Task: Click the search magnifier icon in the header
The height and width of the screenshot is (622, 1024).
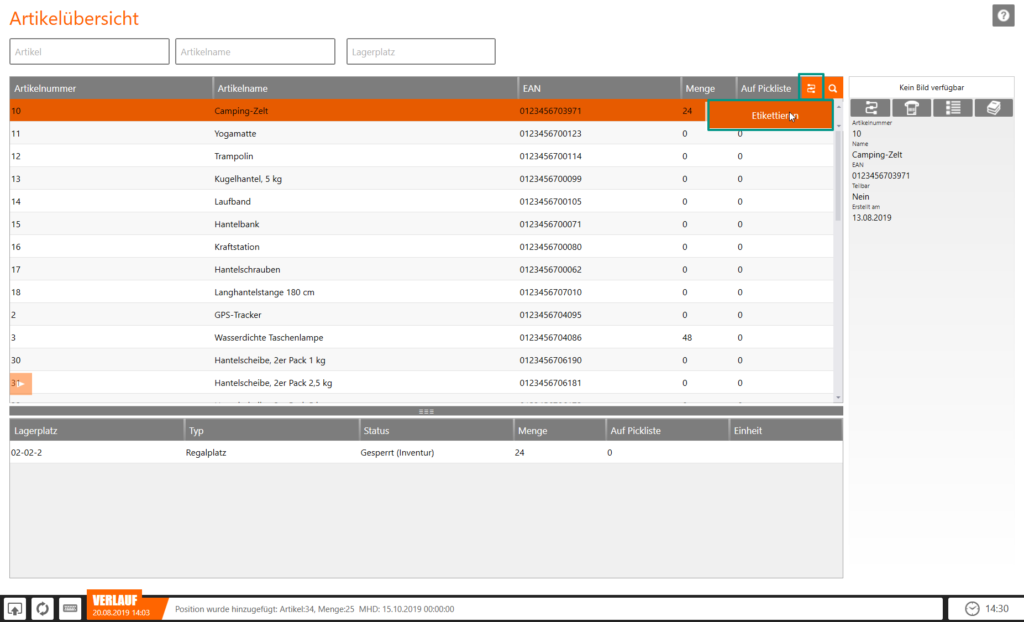Action: pyautogui.click(x=833, y=88)
